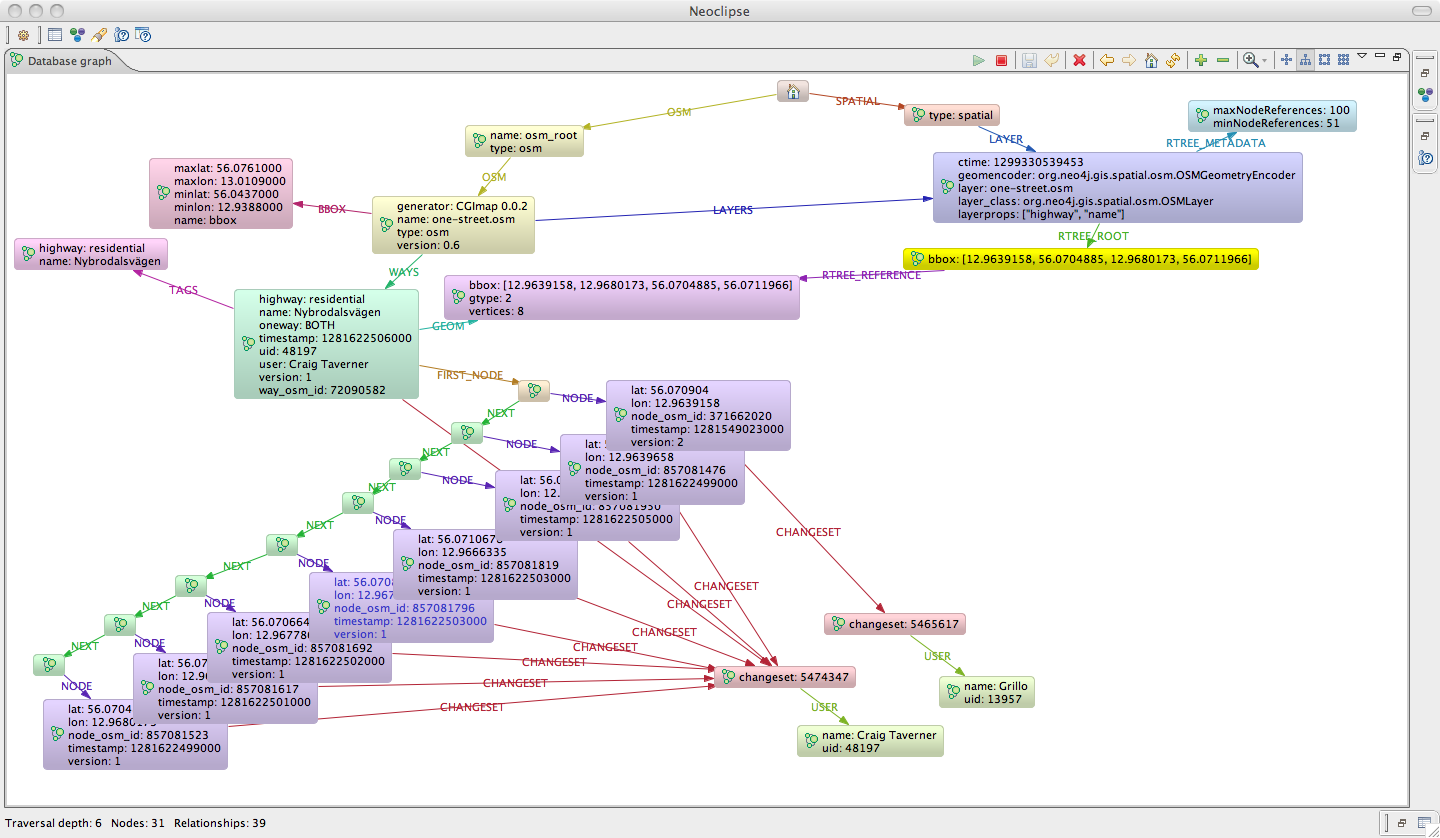Open the zoom dropdown arrow
This screenshot has height=838, width=1440.
[x=1265, y=61]
